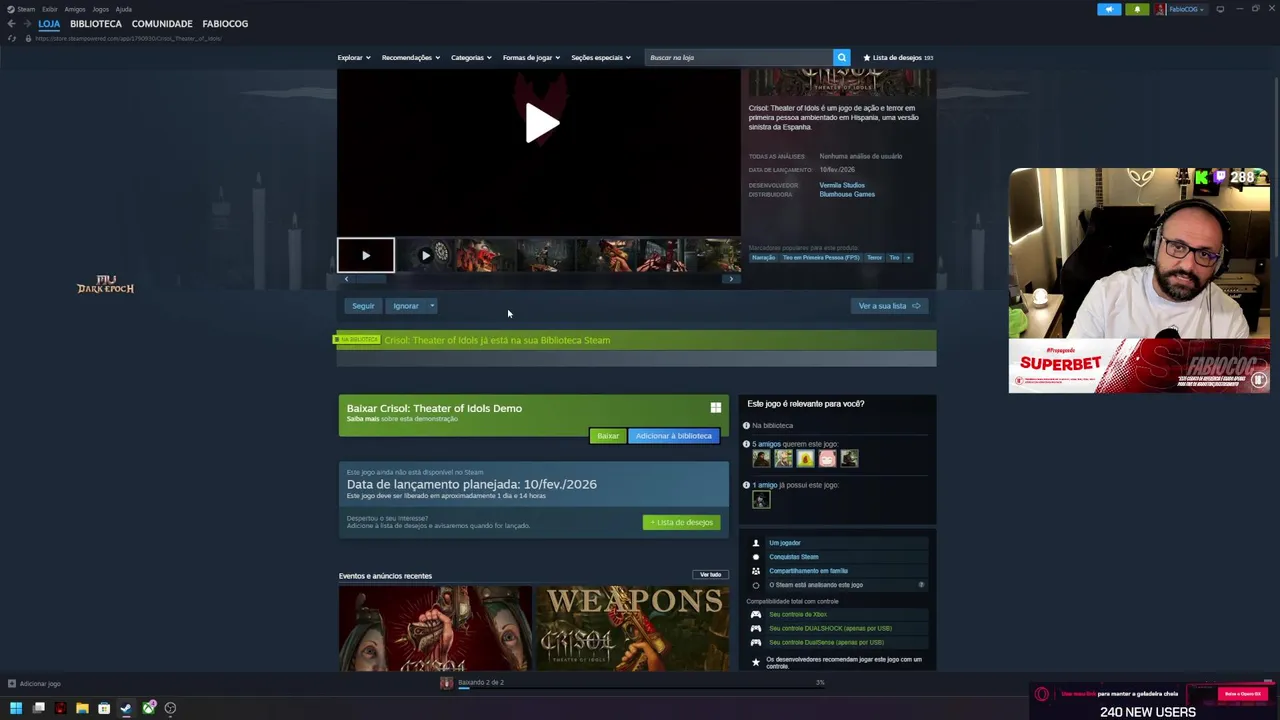Open the Blumhouse Games publisher link
The height and width of the screenshot is (720, 1280).
tap(847, 194)
